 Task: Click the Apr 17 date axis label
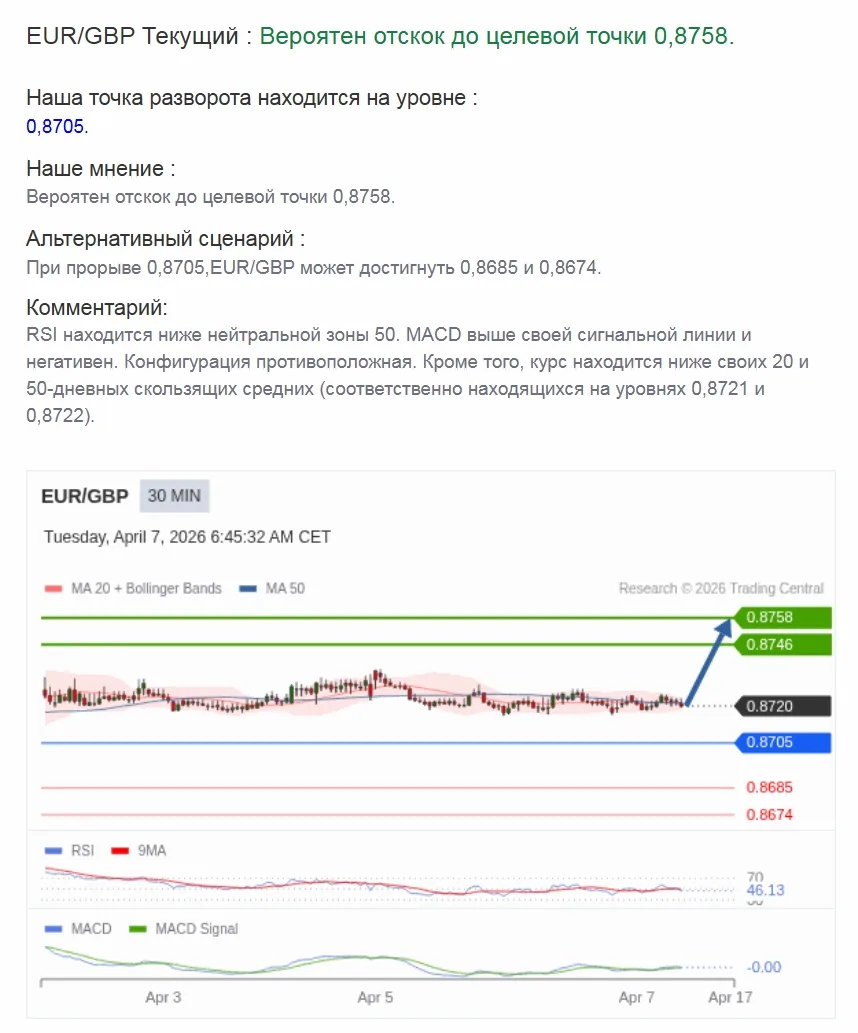tap(729, 997)
